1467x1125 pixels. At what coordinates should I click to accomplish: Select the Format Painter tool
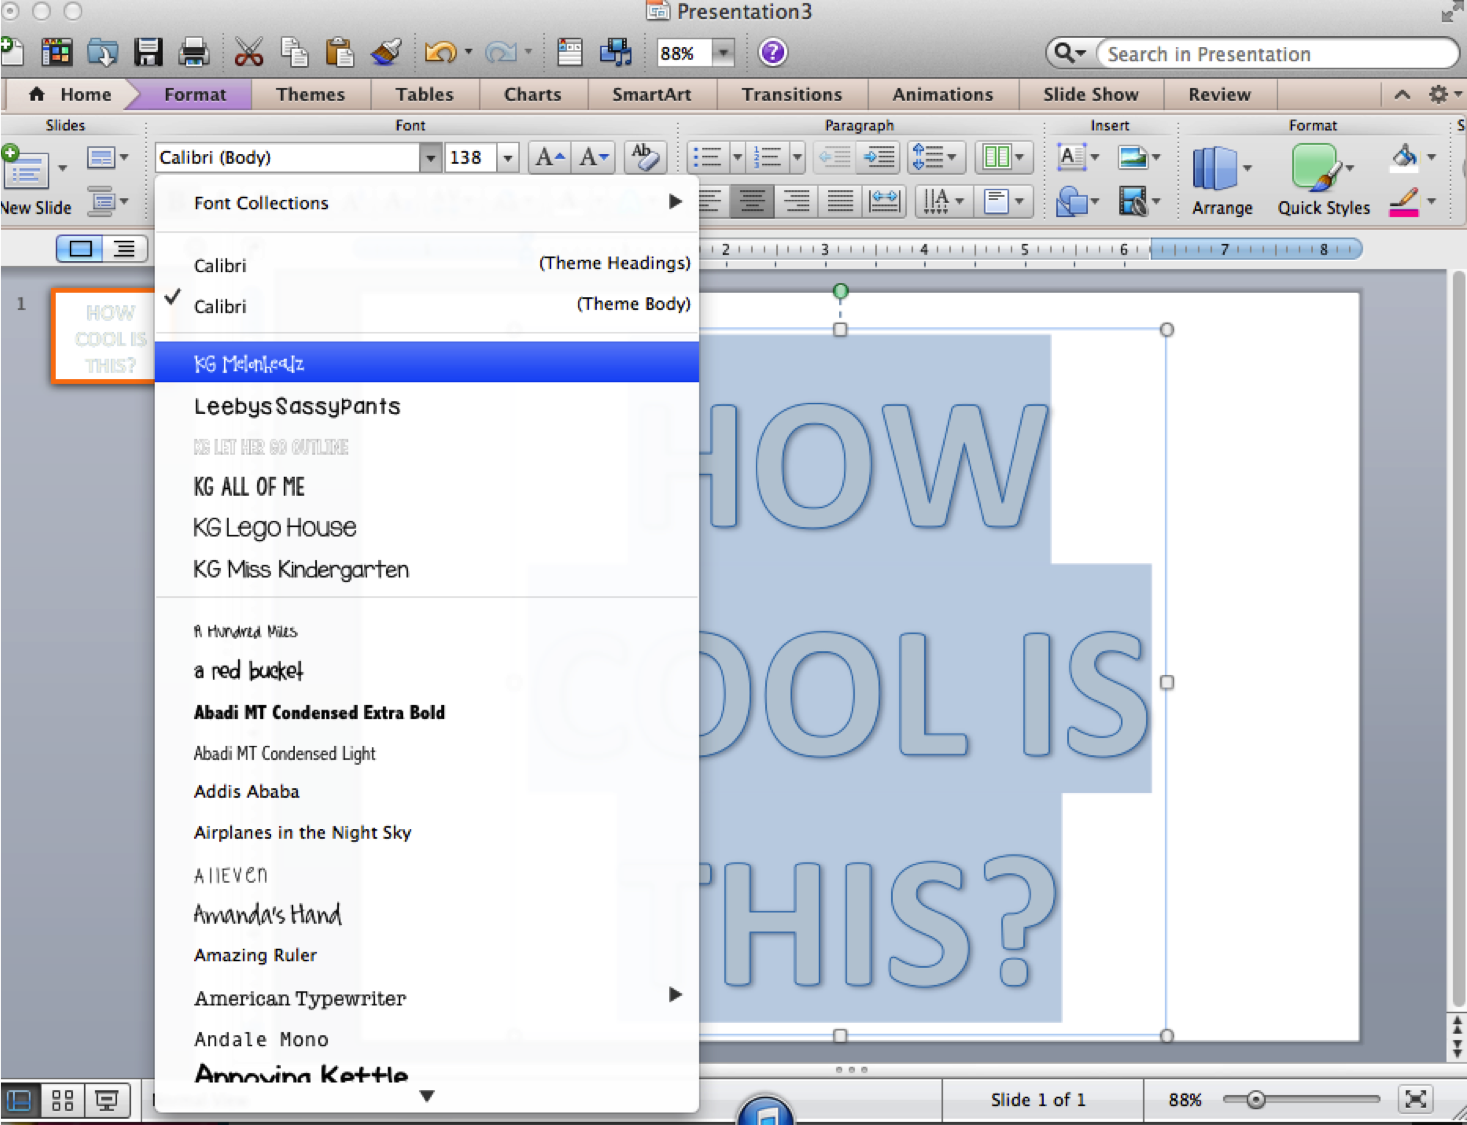[x=386, y=52]
